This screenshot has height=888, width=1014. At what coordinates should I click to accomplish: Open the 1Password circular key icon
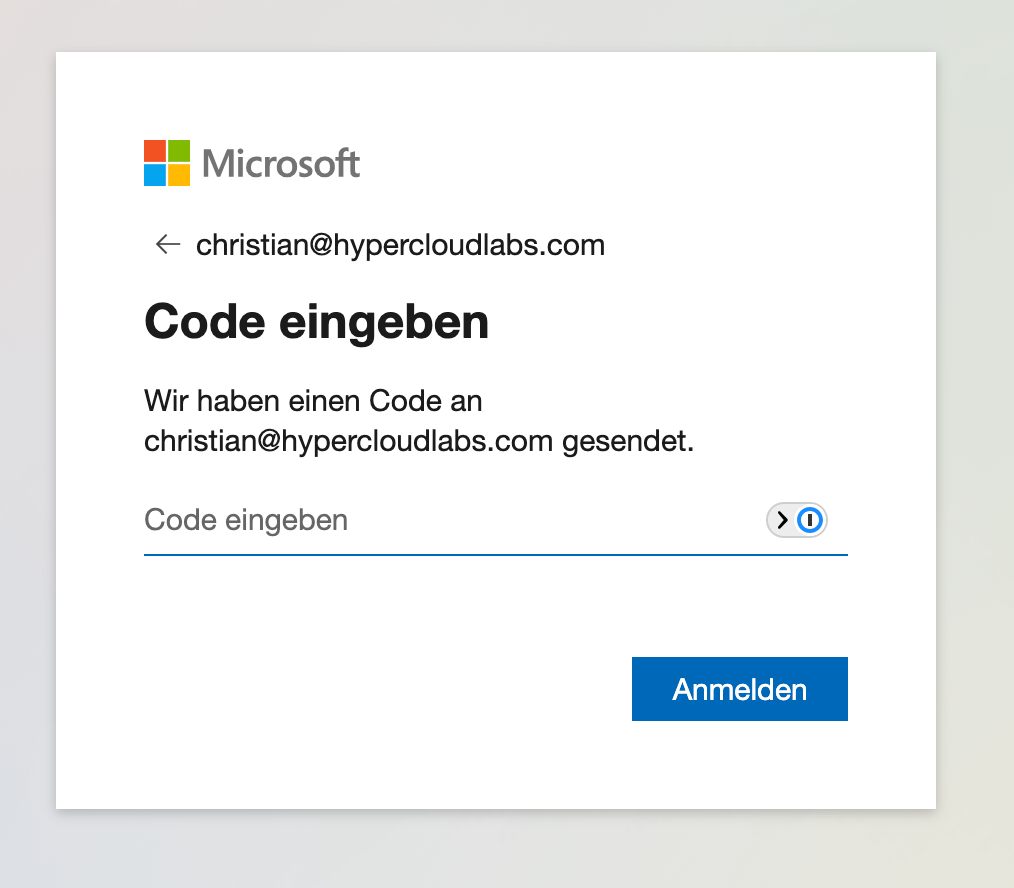pyautogui.click(x=810, y=520)
